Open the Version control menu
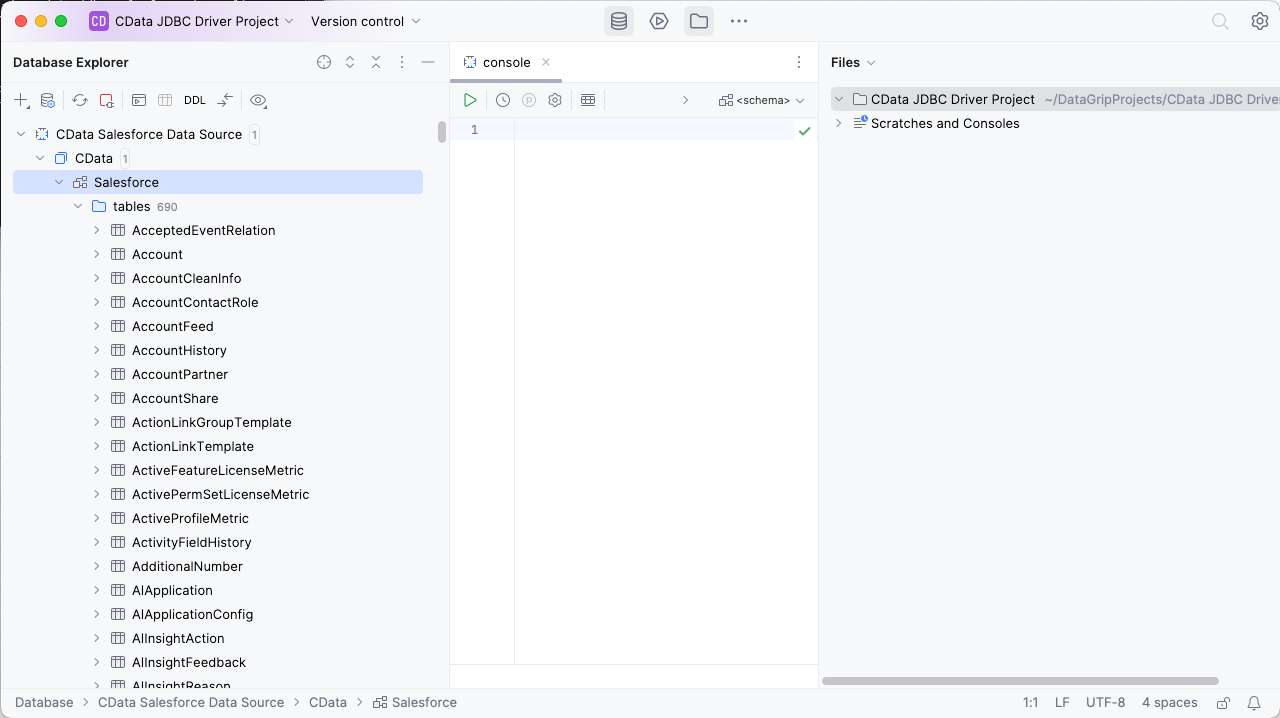The image size is (1280, 718). [365, 21]
